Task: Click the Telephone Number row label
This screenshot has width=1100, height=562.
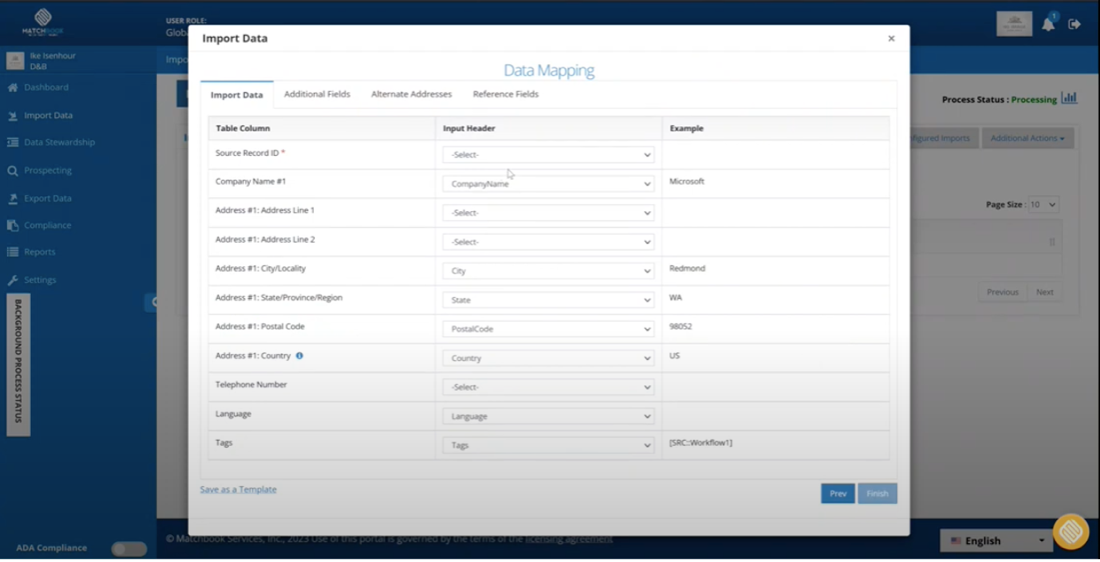Action: (251, 385)
